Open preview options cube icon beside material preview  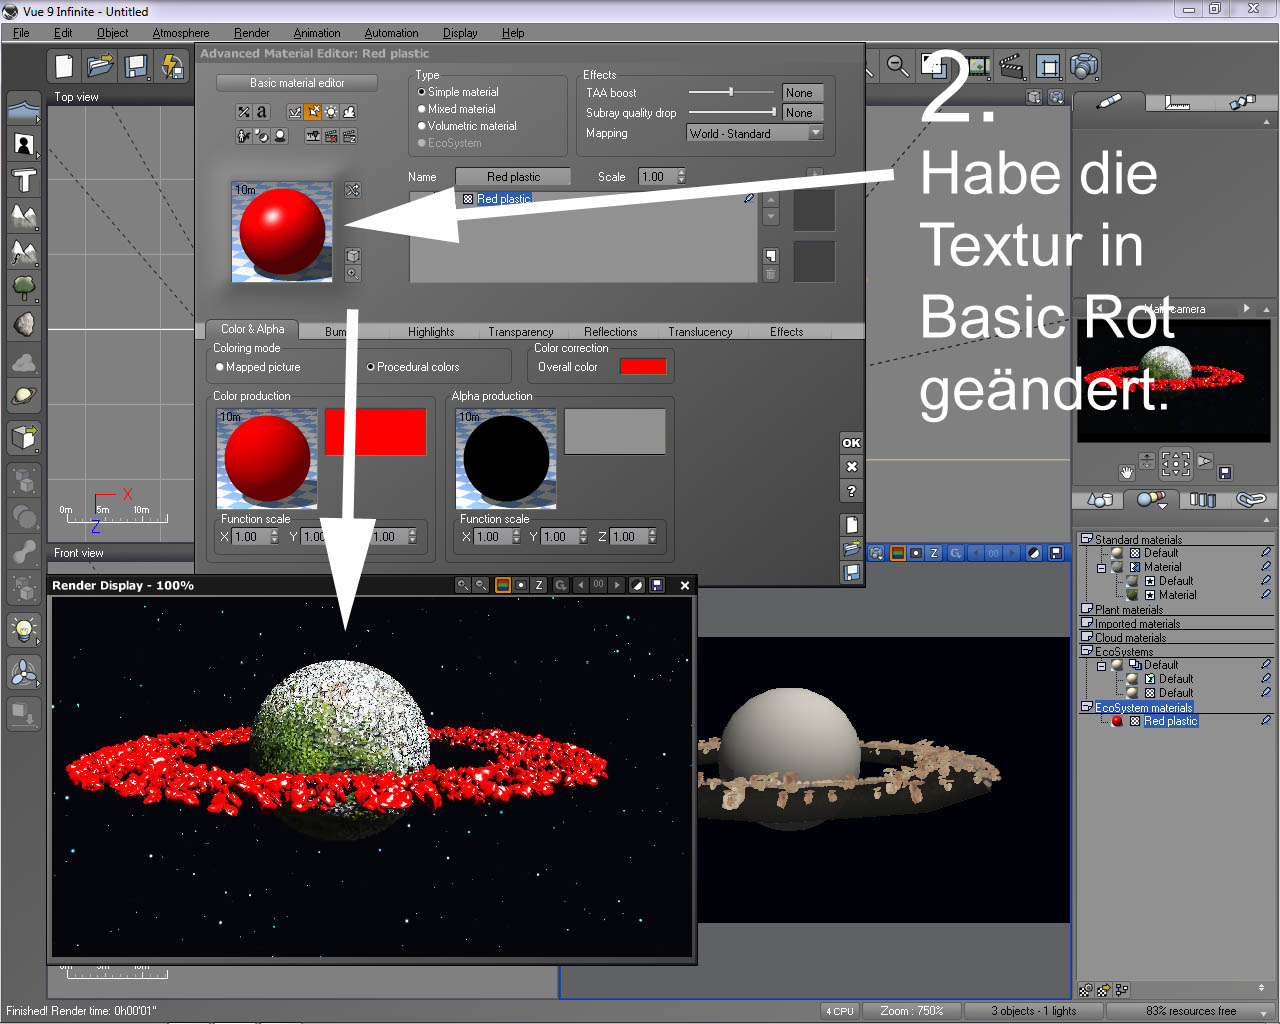tap(353, 256)
